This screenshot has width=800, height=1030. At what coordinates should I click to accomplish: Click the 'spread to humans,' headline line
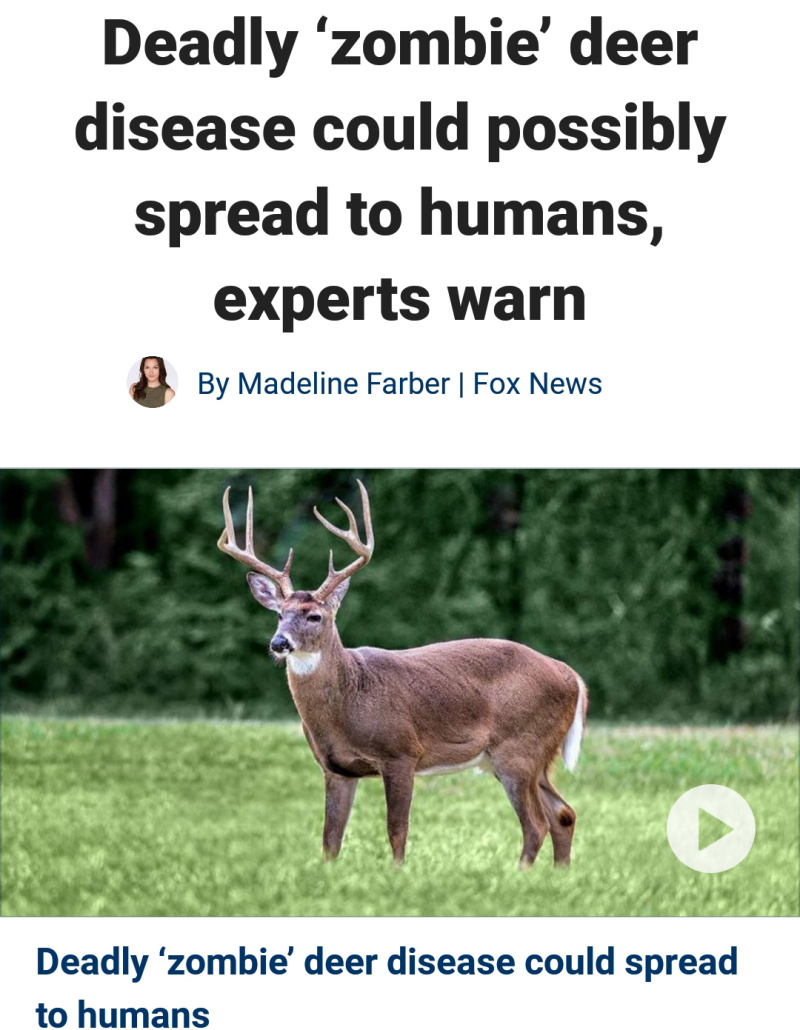[399, 215]
